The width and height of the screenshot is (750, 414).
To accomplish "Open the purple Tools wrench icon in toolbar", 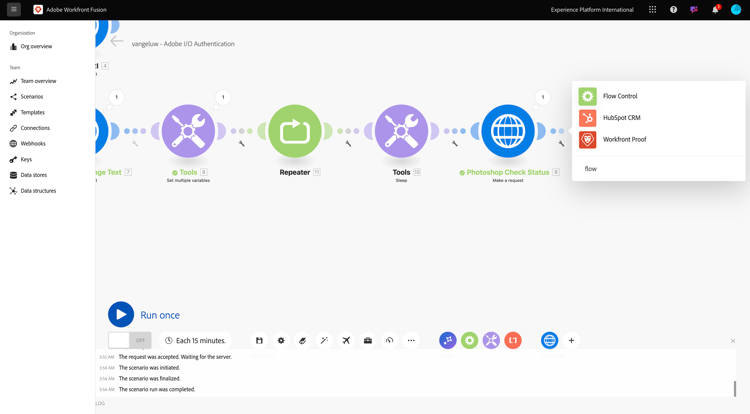I will tap(491, 340).
